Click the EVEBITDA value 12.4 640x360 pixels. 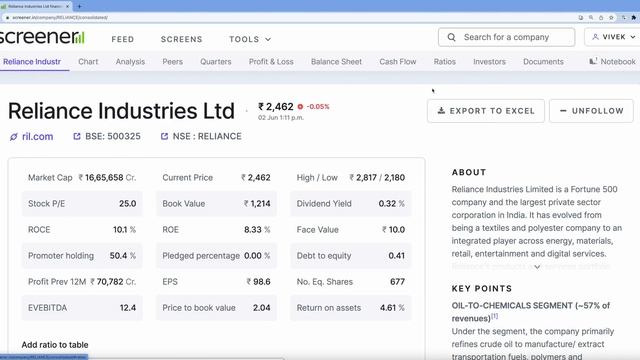coord(128,308)
